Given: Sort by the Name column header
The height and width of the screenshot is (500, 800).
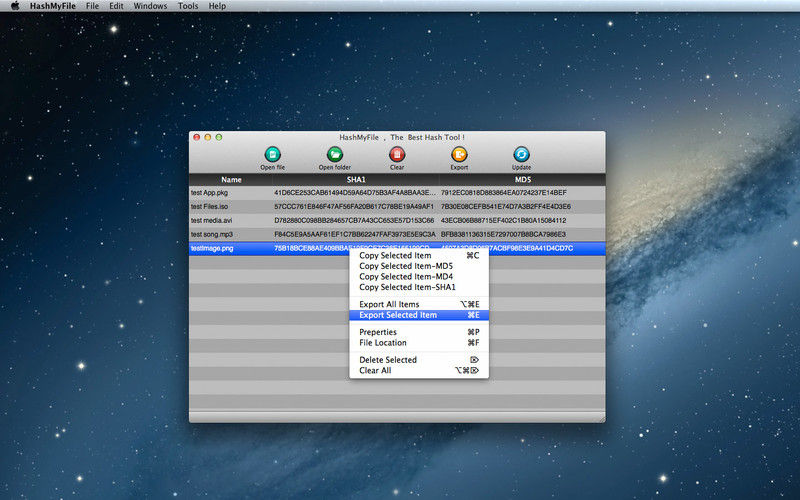Looking at the screenshot, I should pos(231,180).
